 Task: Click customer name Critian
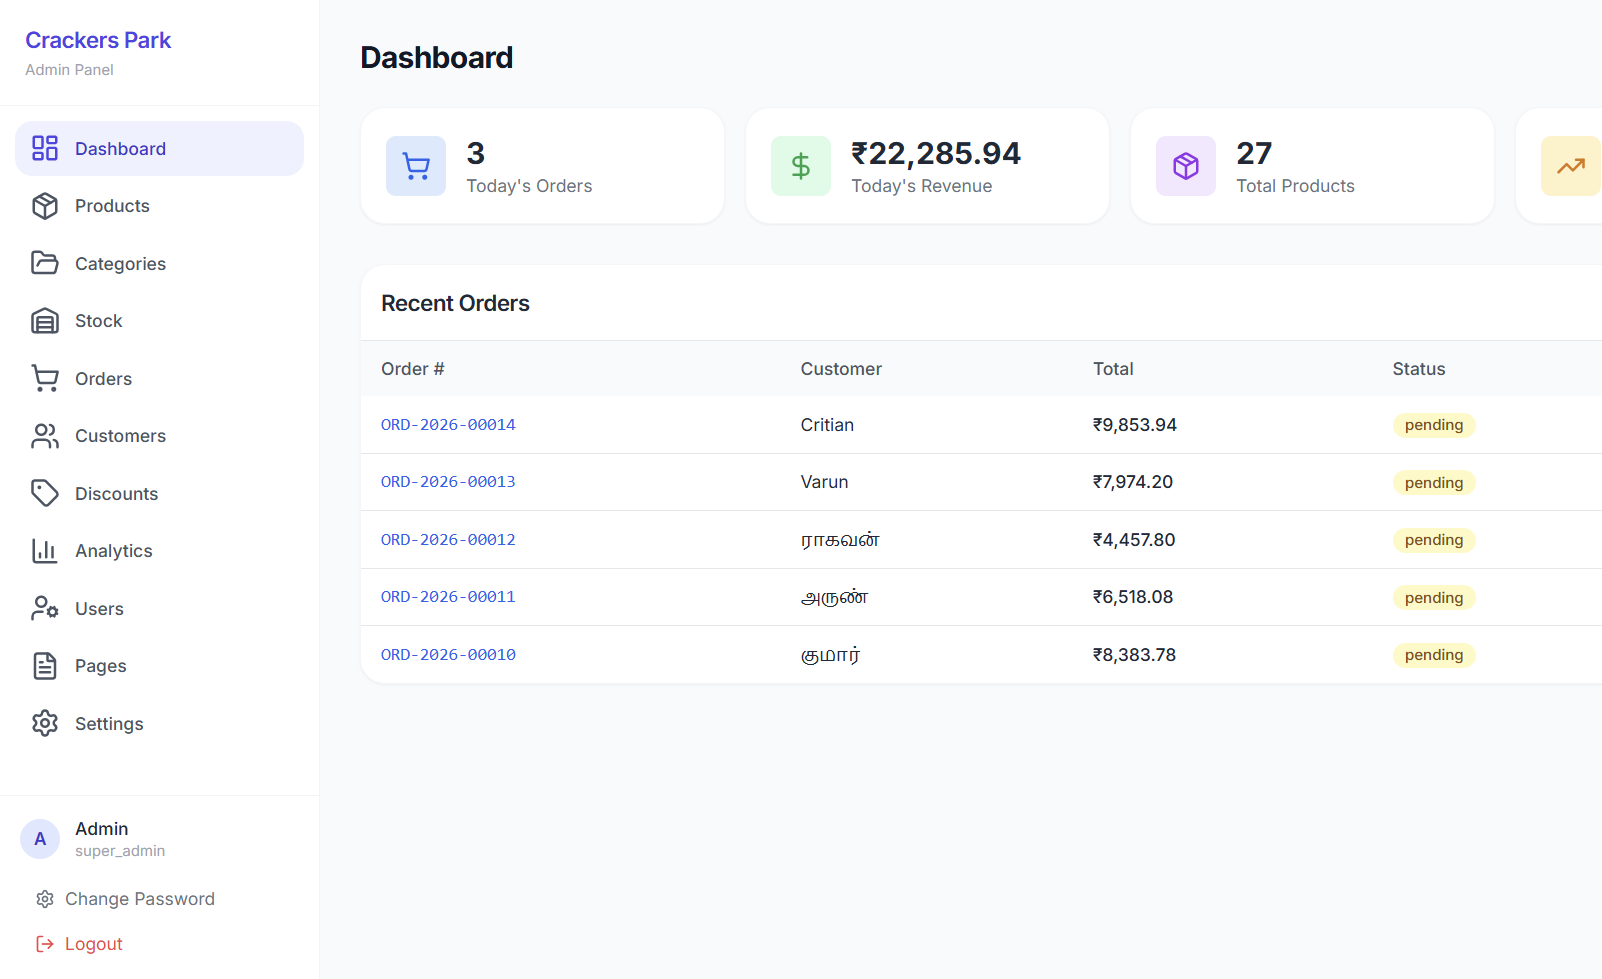827,425
